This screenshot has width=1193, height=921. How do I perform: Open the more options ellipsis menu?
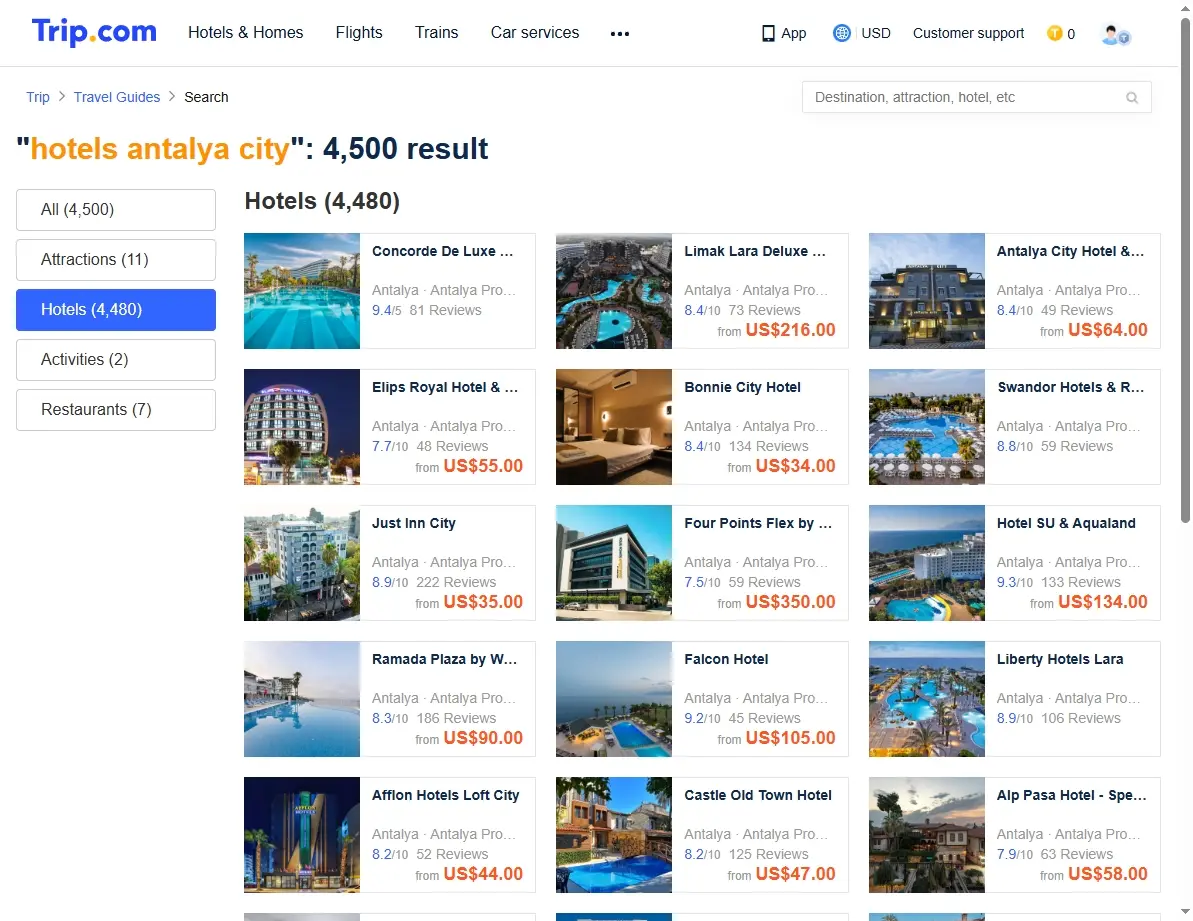pos(619,33)
